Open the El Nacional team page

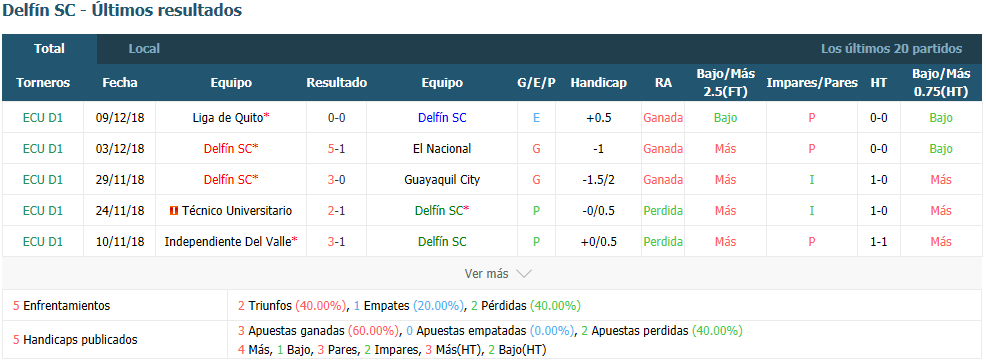click(x=442, y=148)
